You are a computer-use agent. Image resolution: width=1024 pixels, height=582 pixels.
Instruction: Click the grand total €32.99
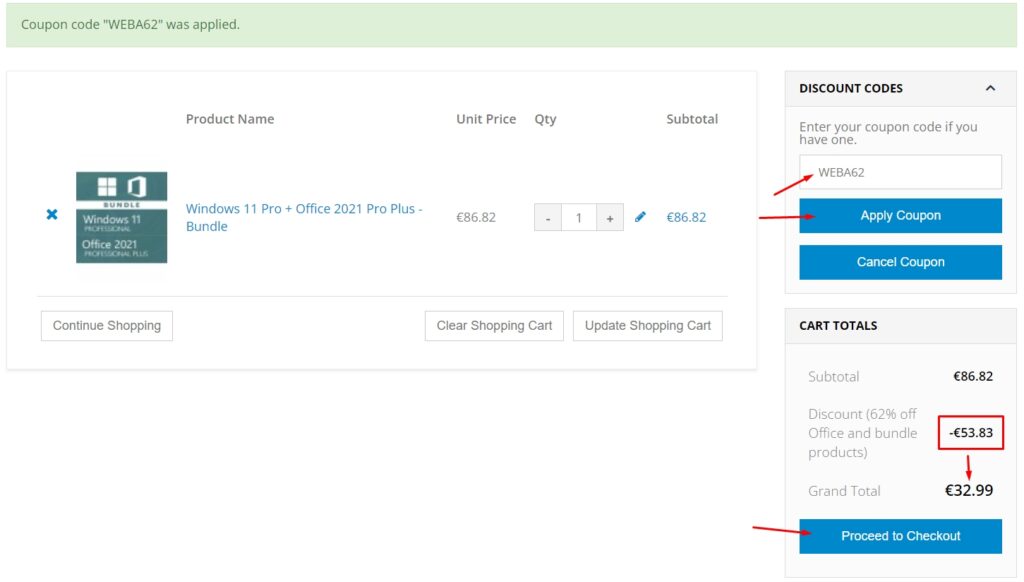(969, 491)
